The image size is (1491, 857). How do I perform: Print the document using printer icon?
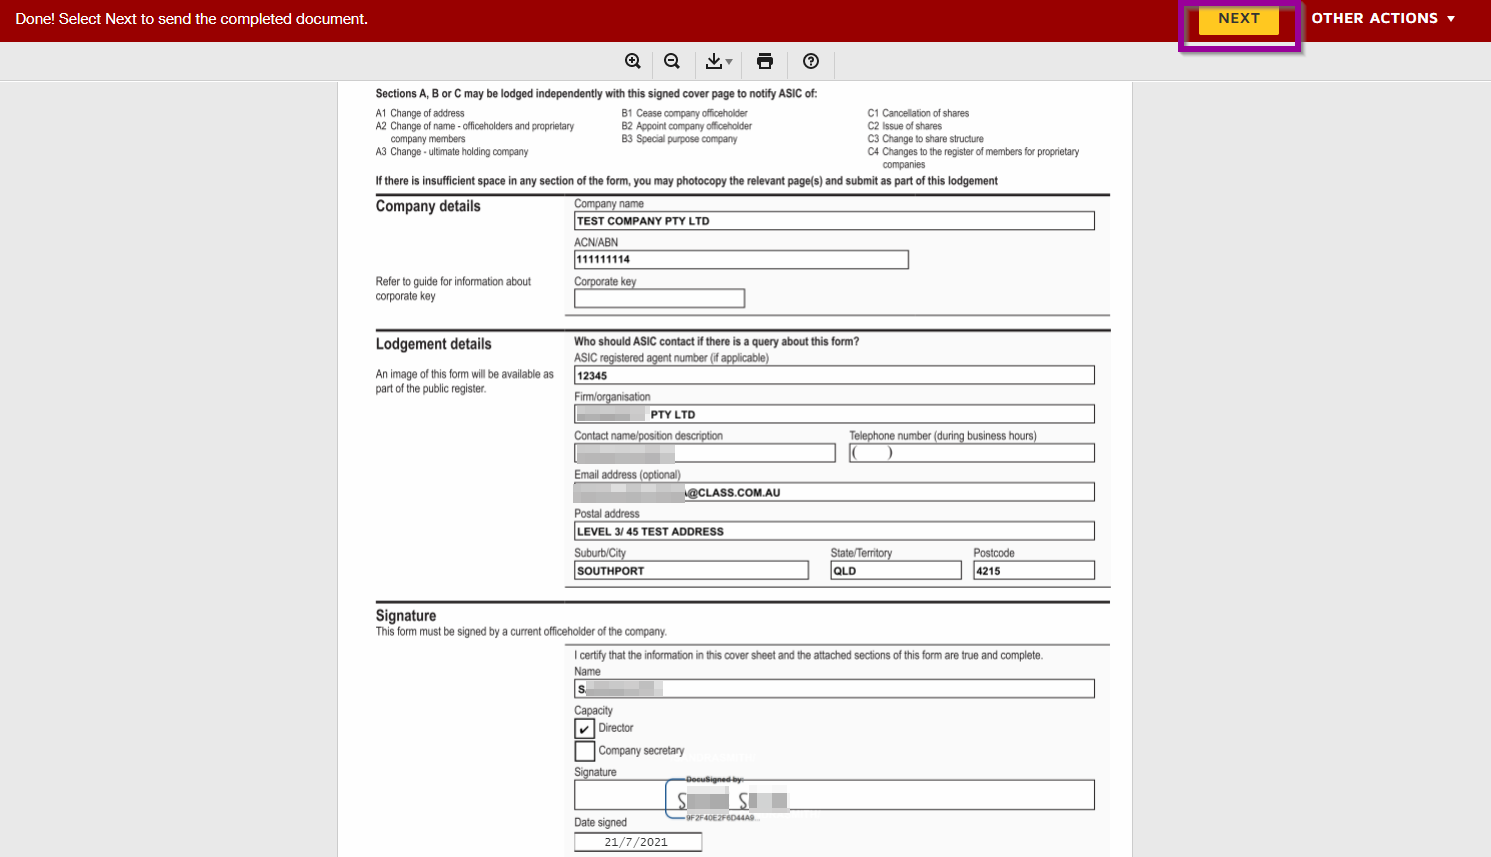pyautogui.click(x=765, y=62)
